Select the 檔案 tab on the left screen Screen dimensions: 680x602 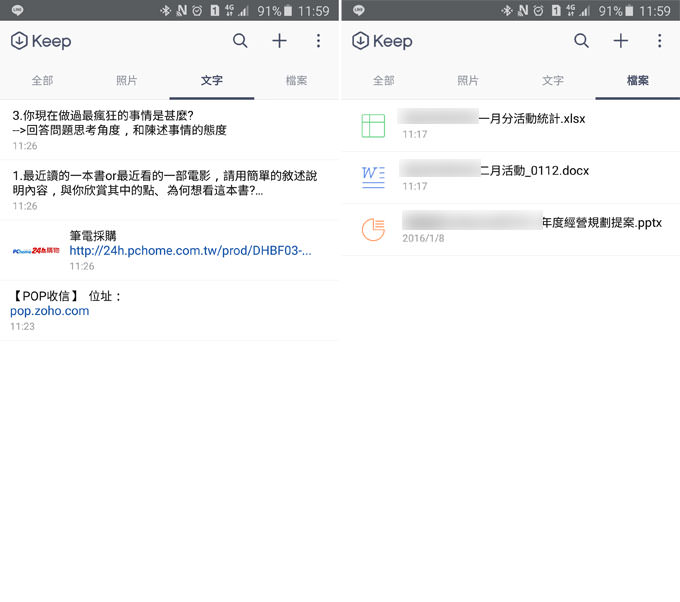coord(296,81)
